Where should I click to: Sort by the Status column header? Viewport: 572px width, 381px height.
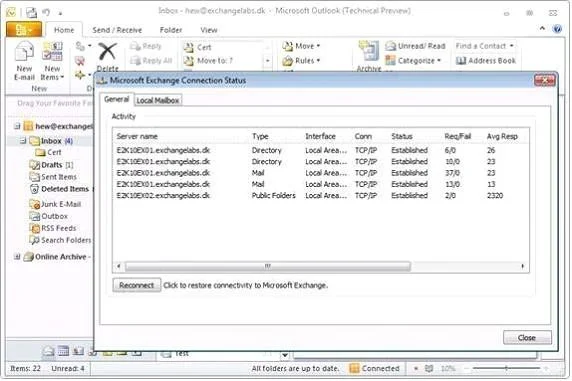click(402, 136)
